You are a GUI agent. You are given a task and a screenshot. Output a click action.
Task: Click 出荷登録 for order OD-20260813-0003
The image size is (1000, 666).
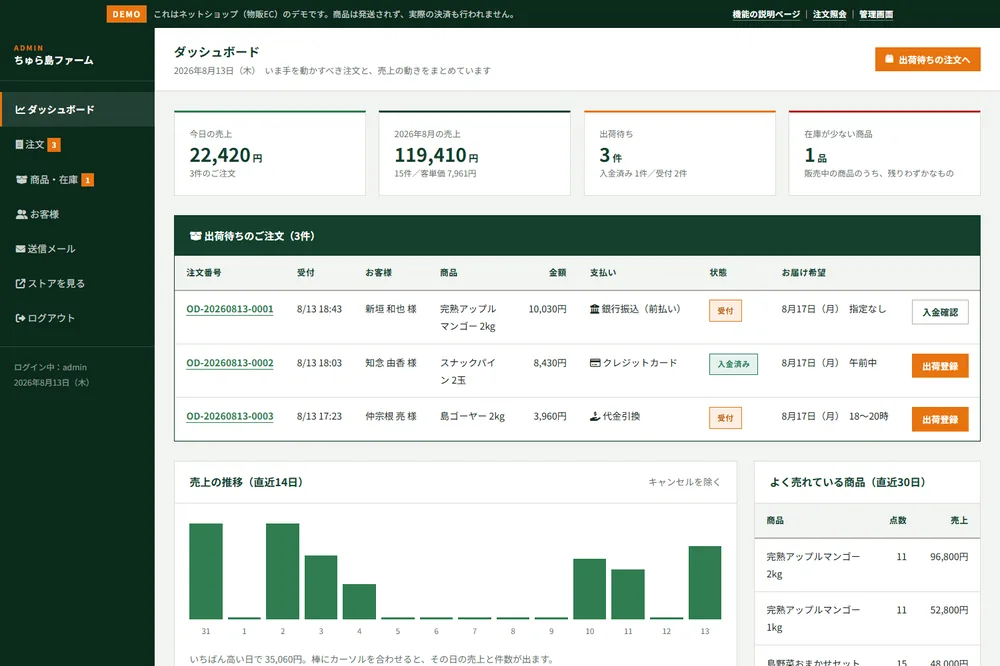click(x=940, y=419)
